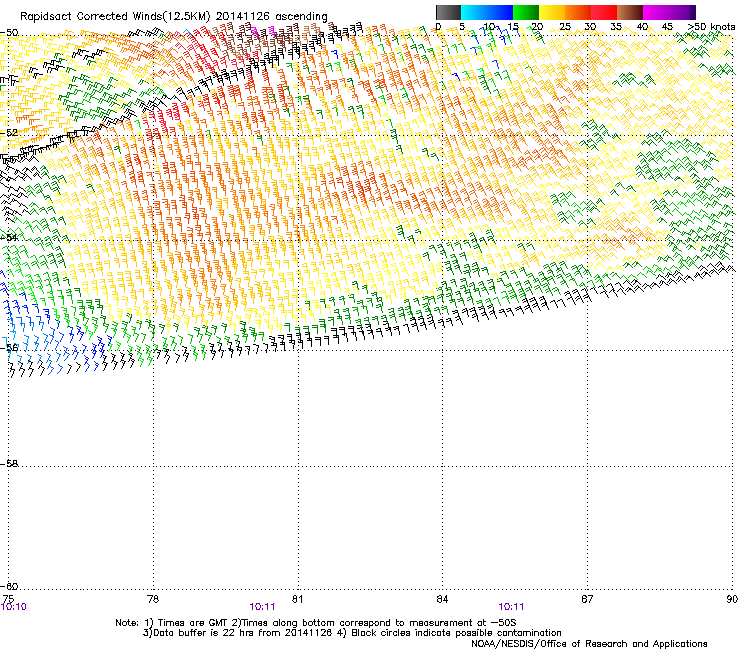Click the '-60' latitude axis label
Image resolution: width=740 pixels, height=650 pixels.
[x=9, y=586]
